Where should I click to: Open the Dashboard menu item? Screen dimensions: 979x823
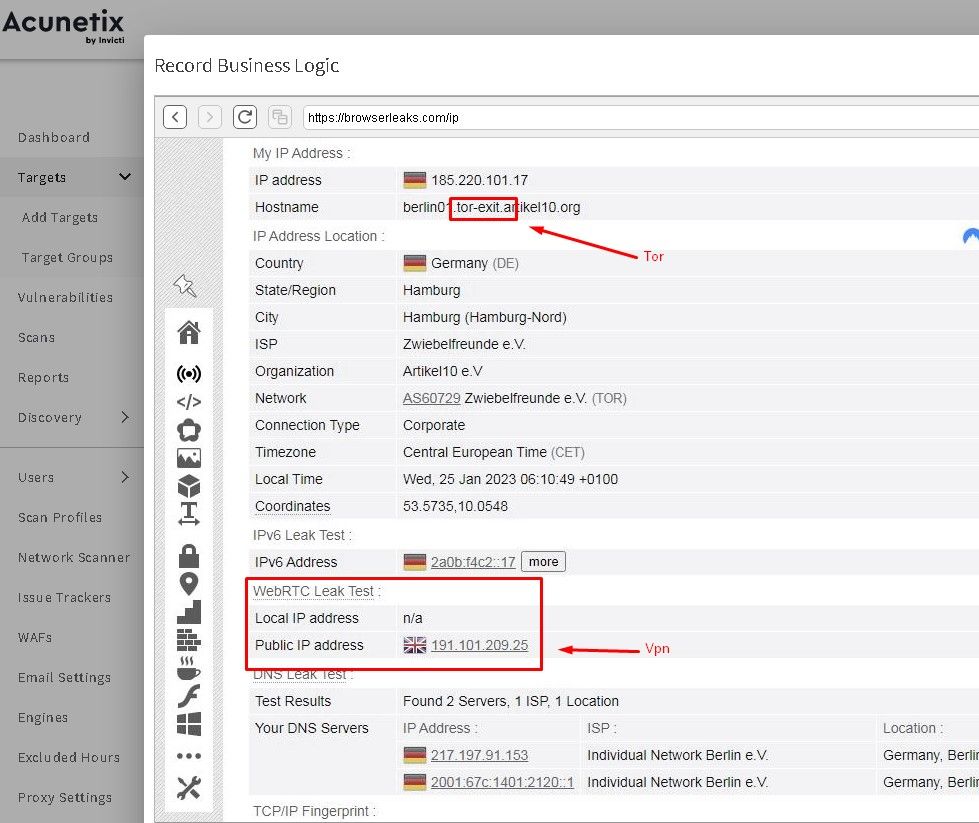54,137
